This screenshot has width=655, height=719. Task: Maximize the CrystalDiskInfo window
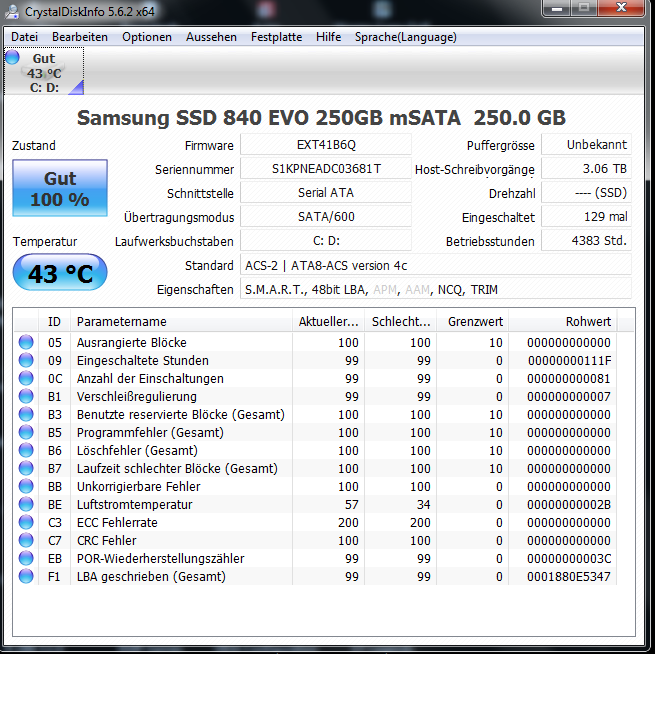point(583,8)
